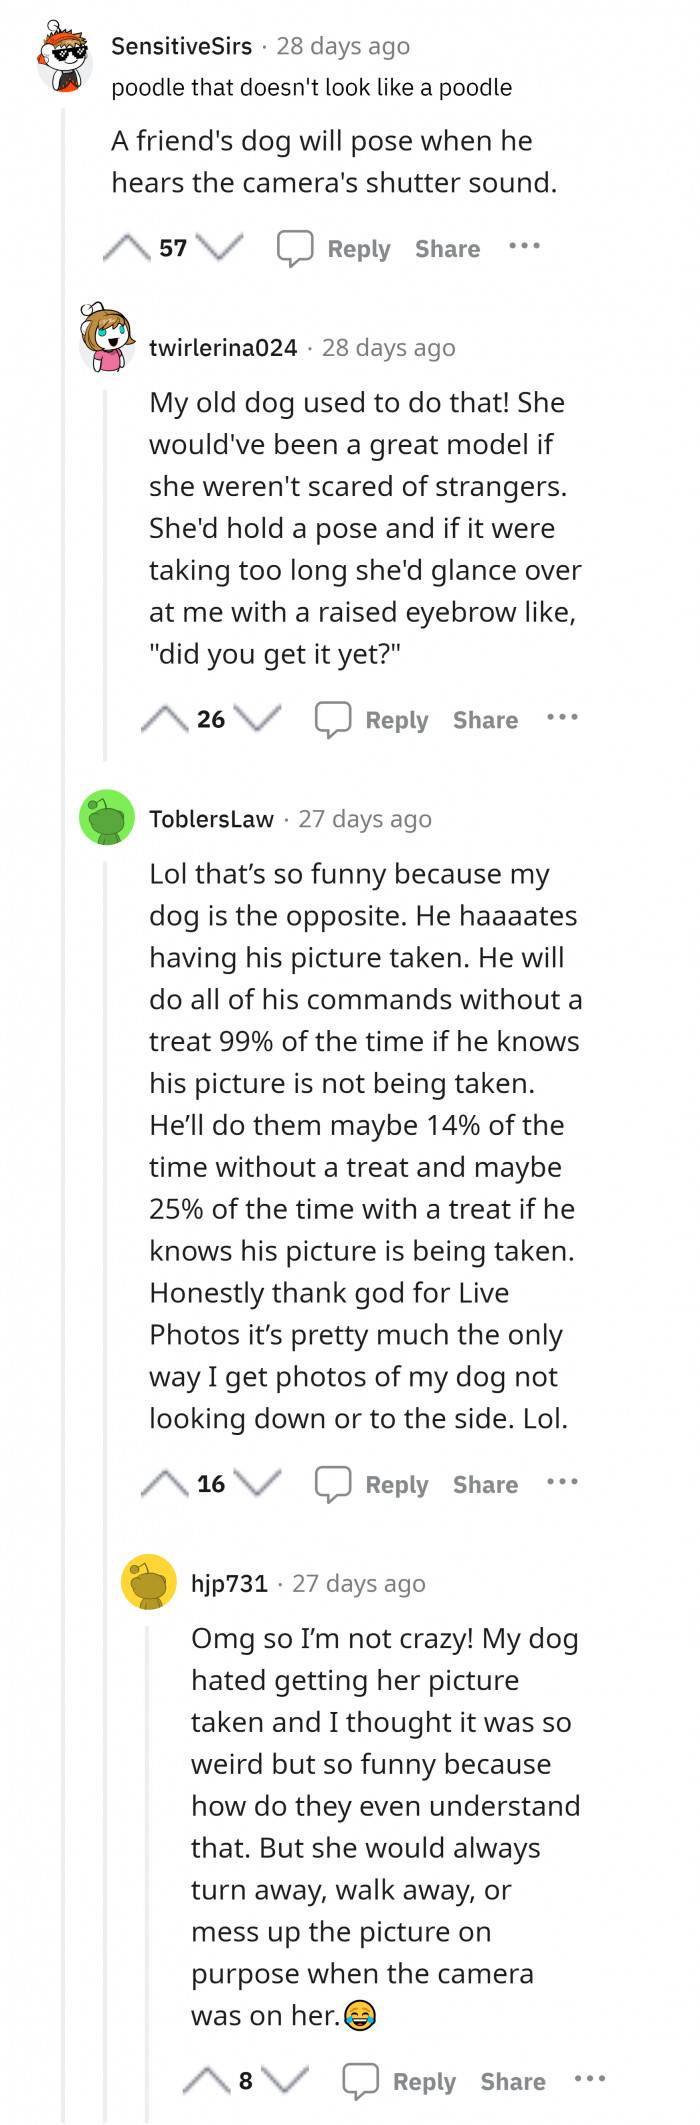Share ToblersLaw's comment
Screen dimensions: 700x2125
[x=485, y=1484]
